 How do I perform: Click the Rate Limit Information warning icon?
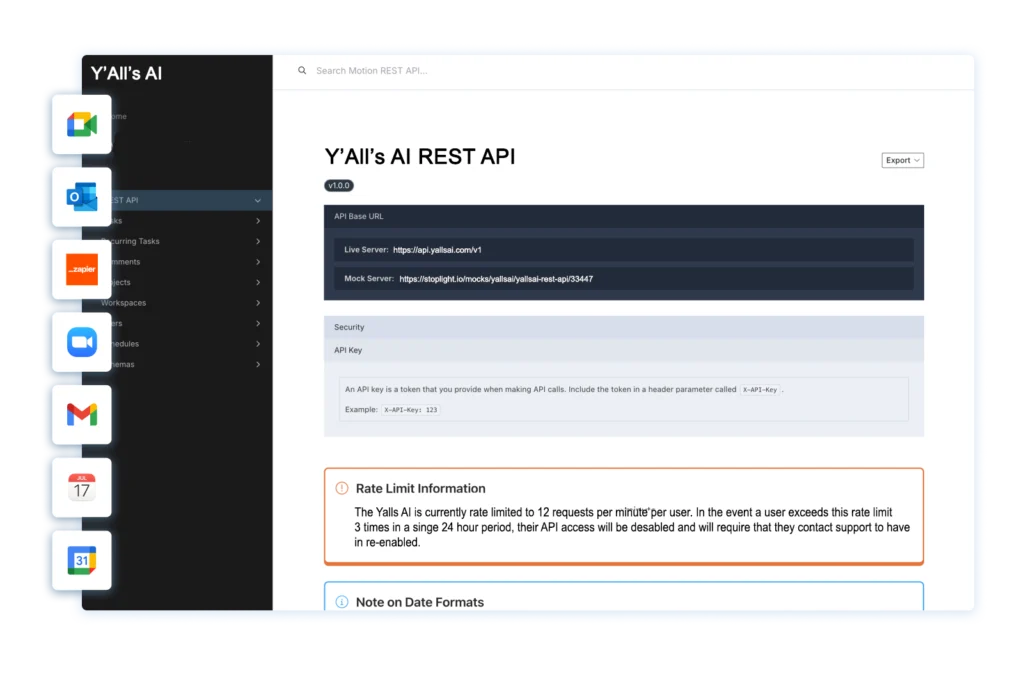[x=344, y=489]
